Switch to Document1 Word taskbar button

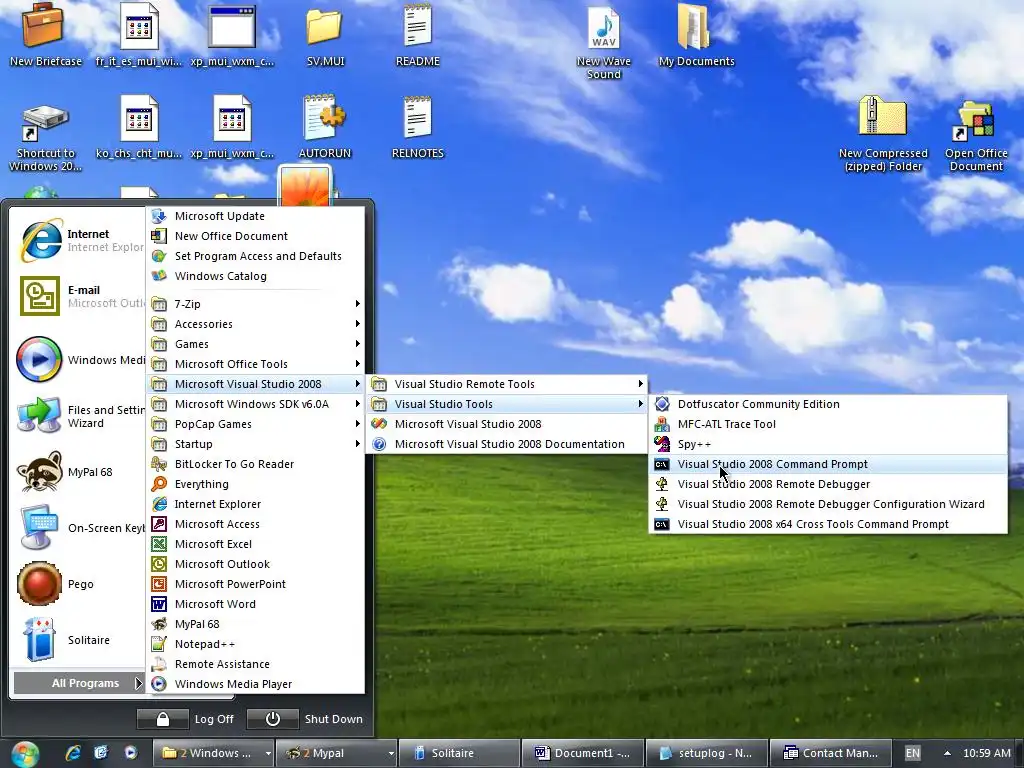[583, 753]
